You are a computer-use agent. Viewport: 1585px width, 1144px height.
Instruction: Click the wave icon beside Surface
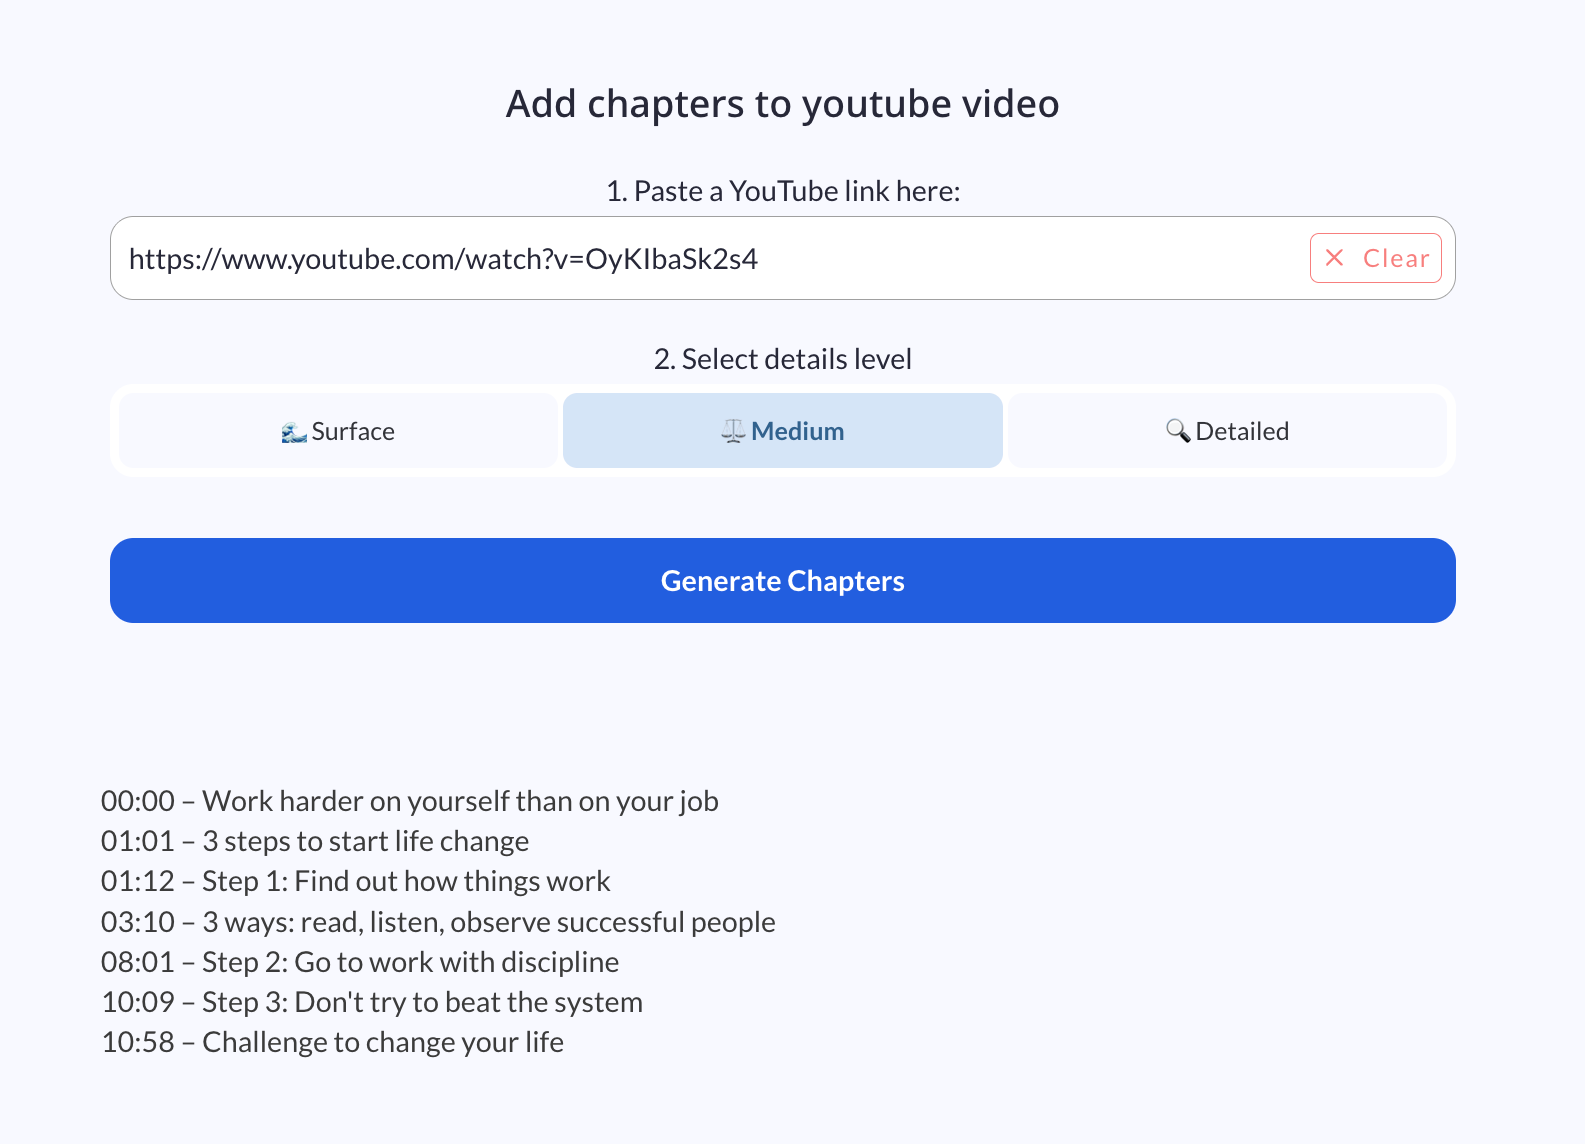coord(293,432)
